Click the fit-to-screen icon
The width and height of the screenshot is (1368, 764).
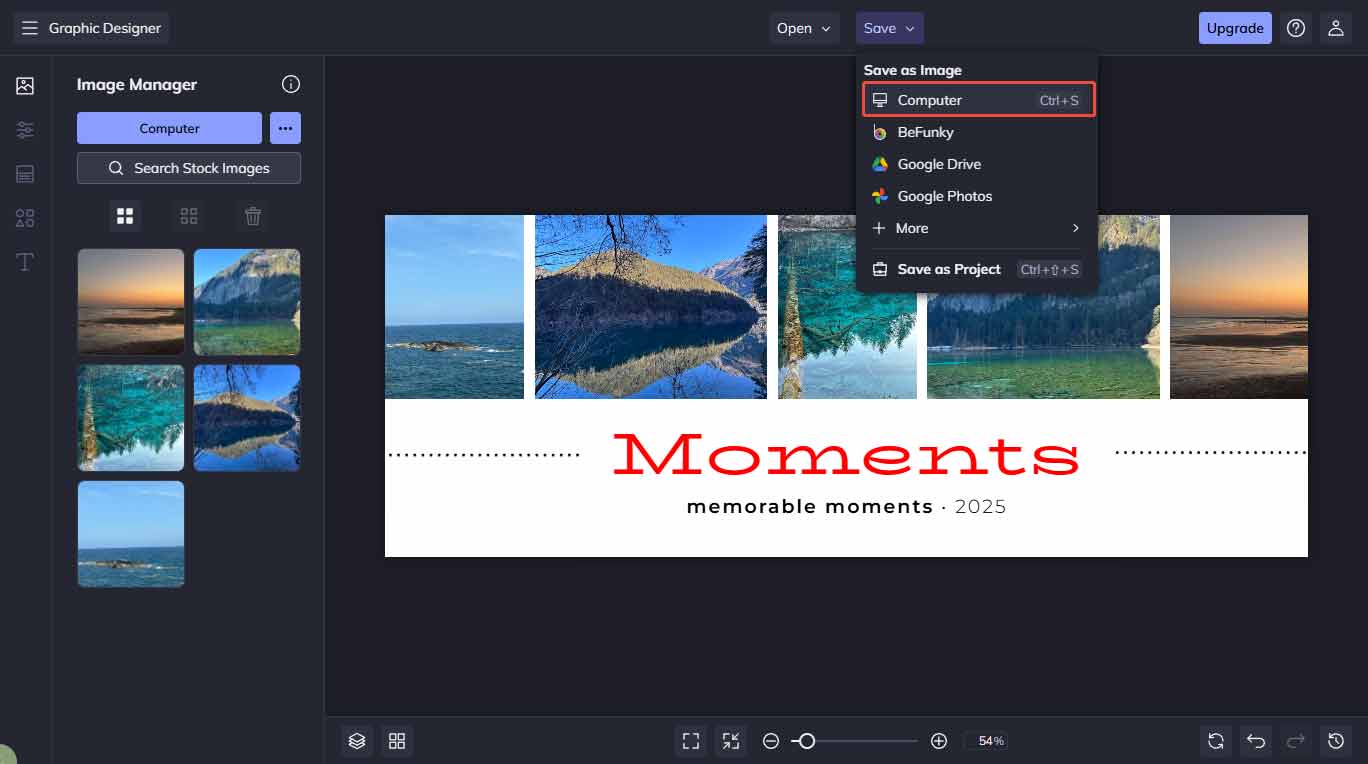click(x=691, y=741)
